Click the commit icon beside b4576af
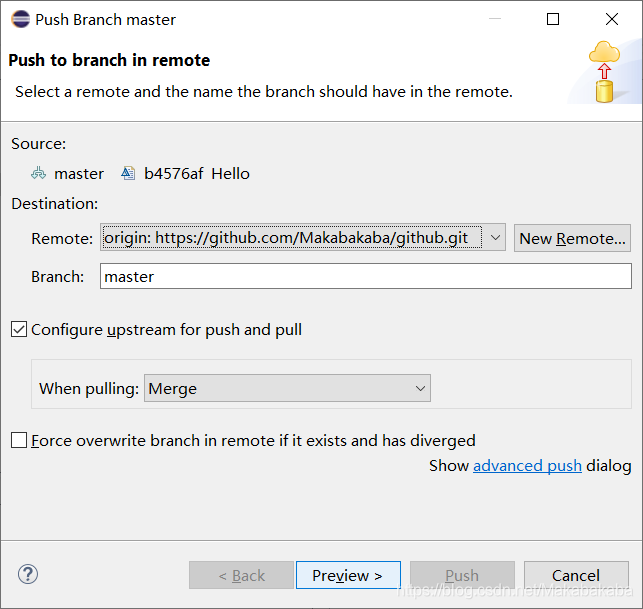 click(128, 173)
